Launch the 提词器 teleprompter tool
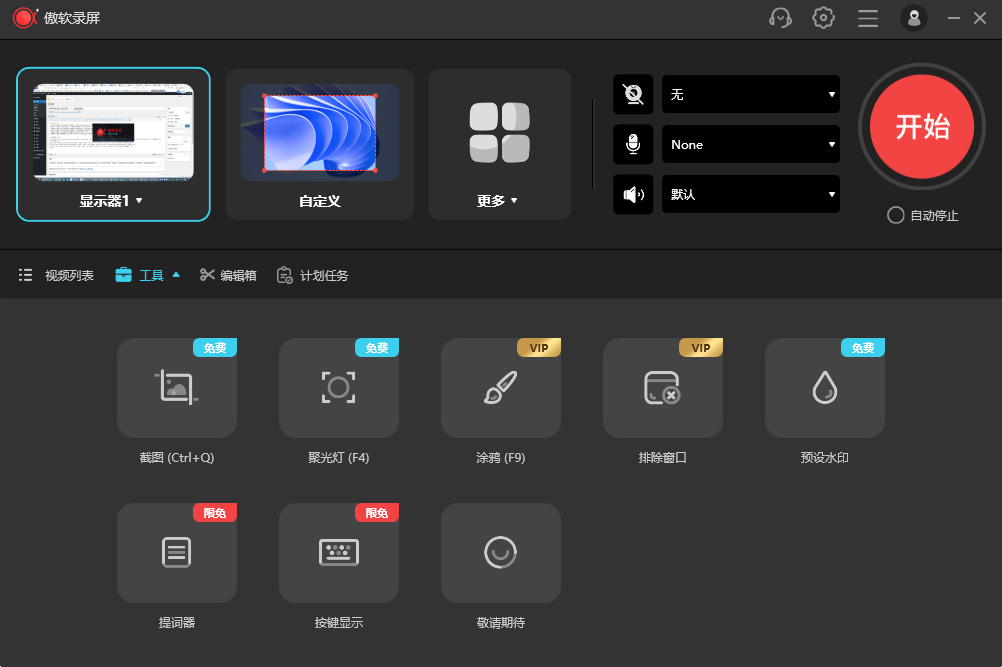 (177, 553)
